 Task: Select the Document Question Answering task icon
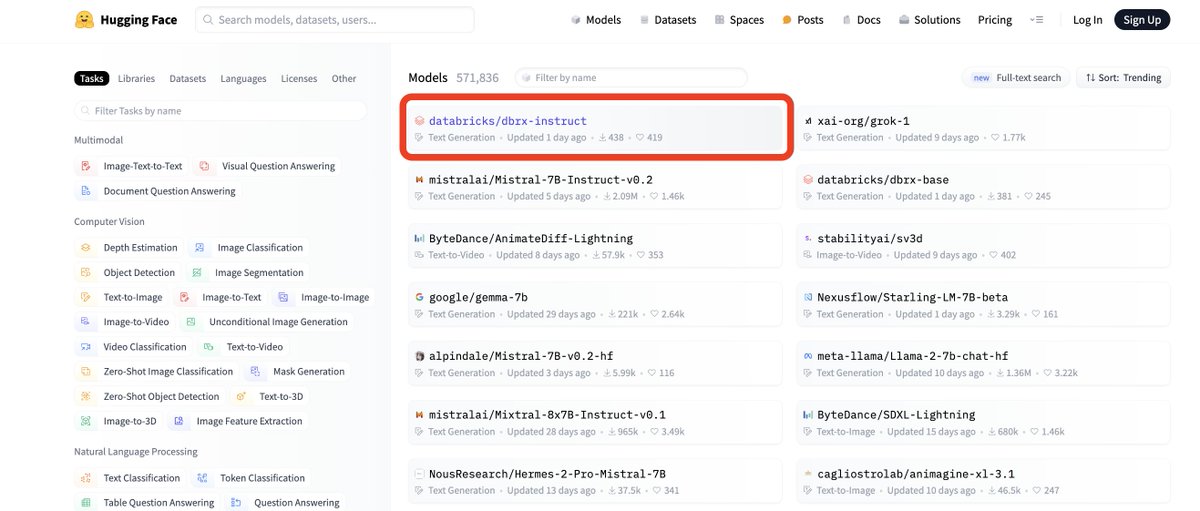86,191
